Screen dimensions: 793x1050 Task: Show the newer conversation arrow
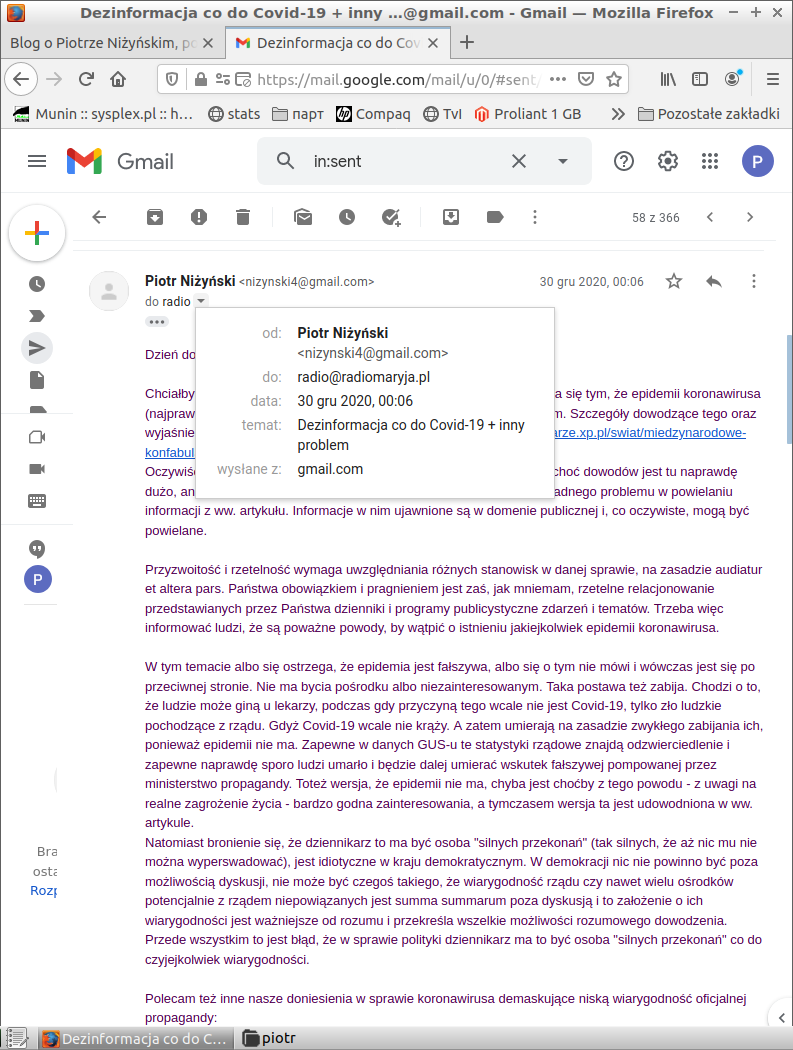[710, 217]
